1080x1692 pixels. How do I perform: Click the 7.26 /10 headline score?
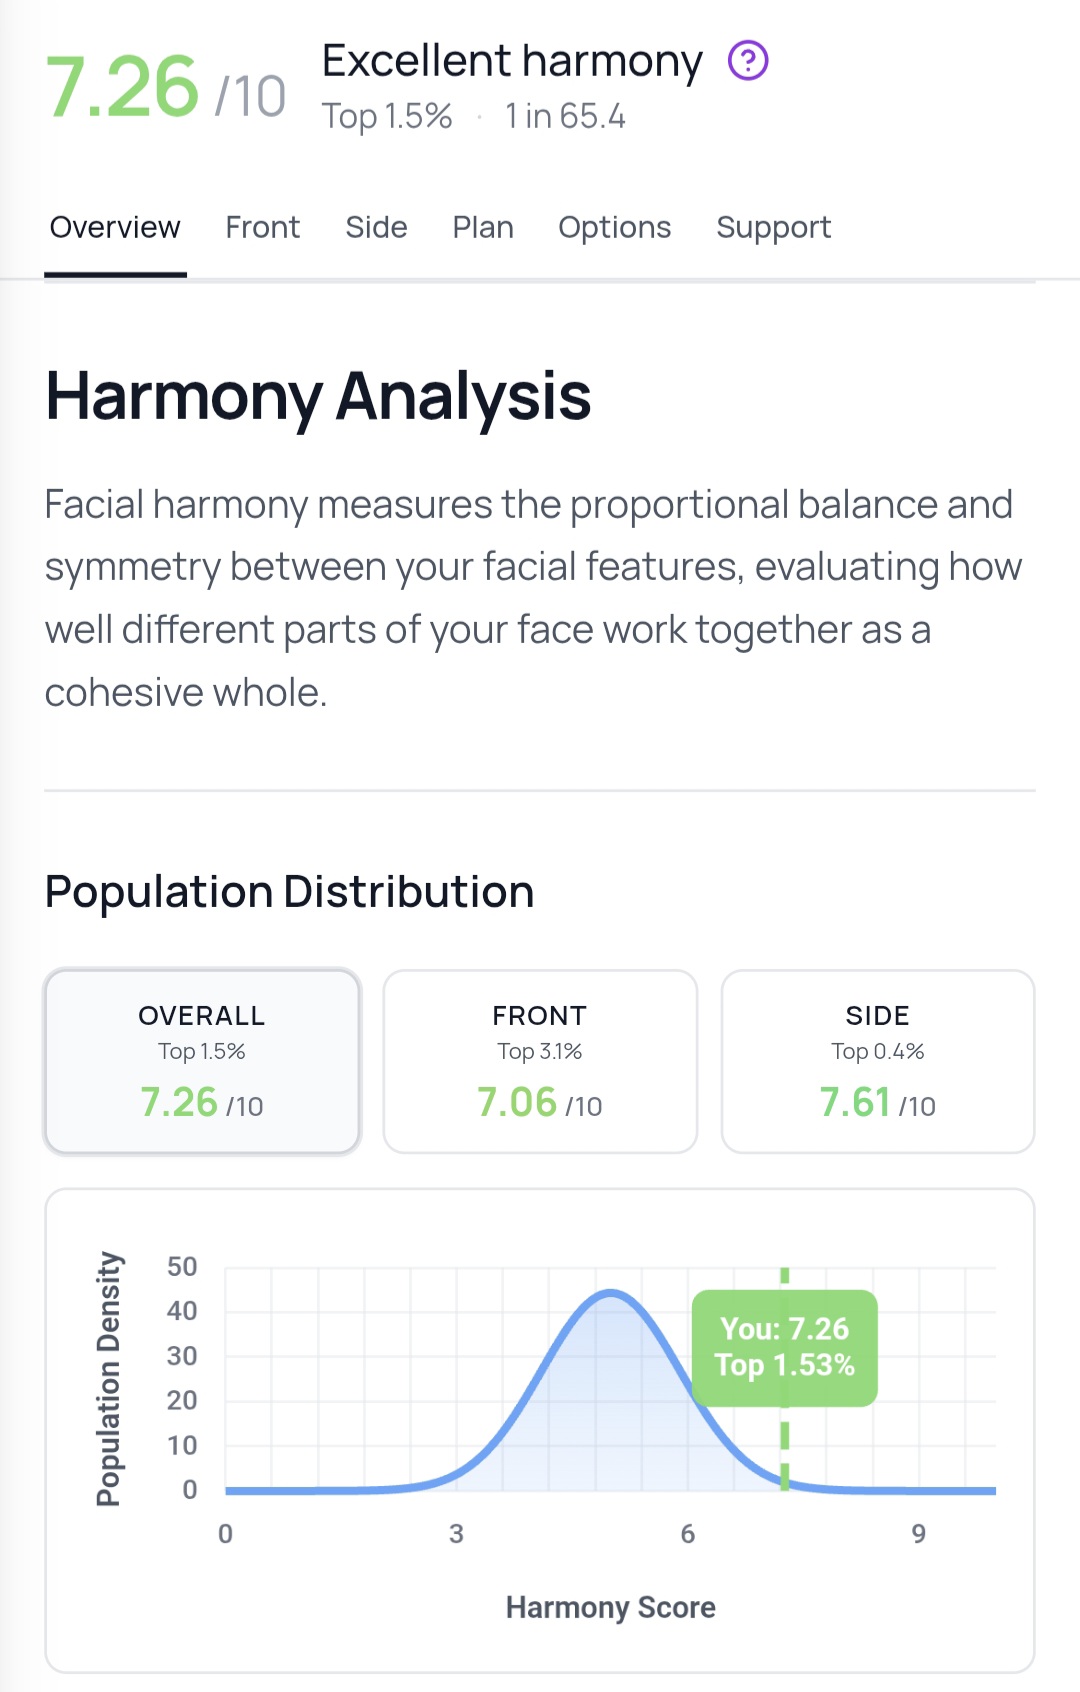166,88
